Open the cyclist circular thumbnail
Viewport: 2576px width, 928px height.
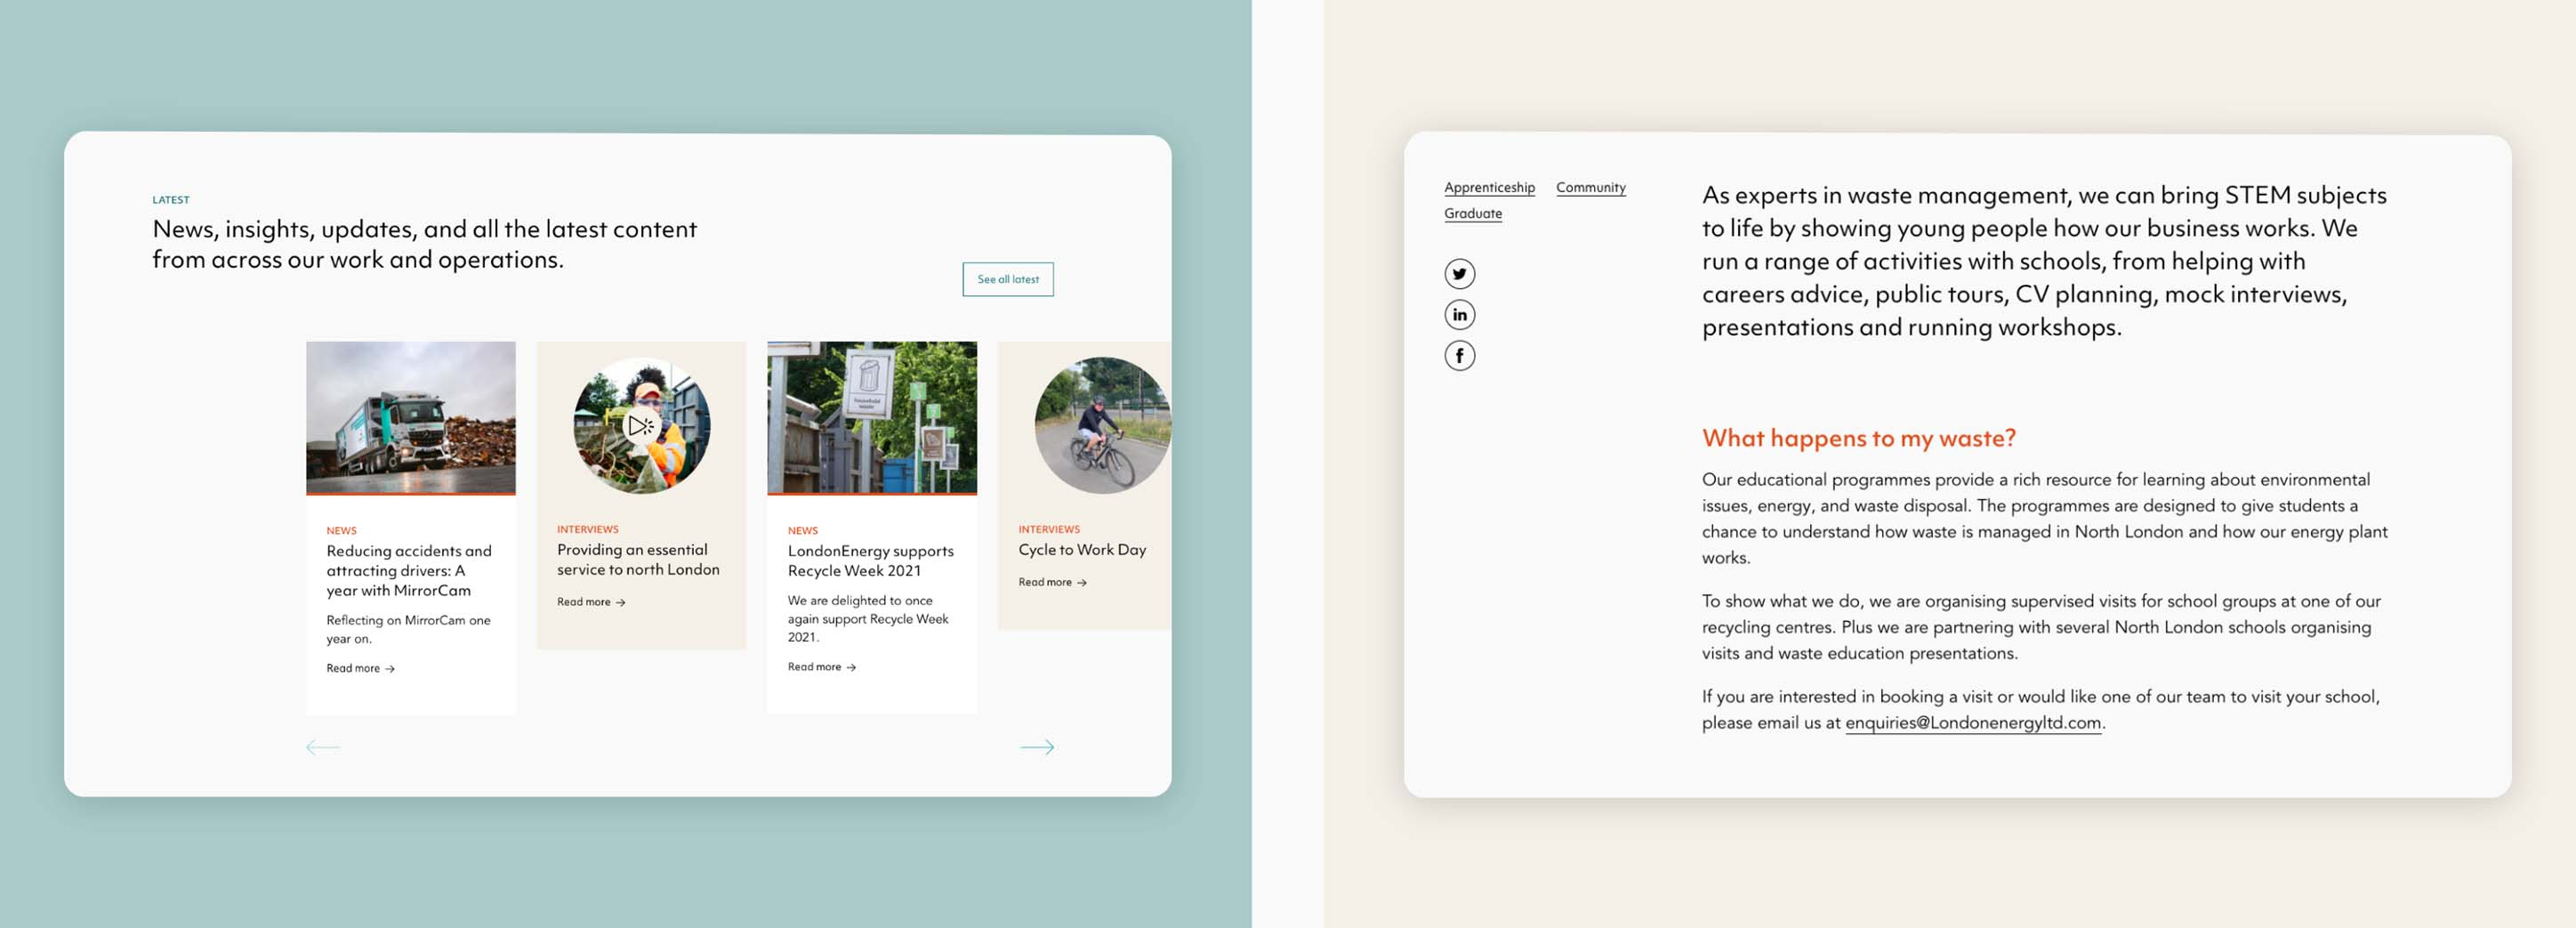tap(1102, 425)
